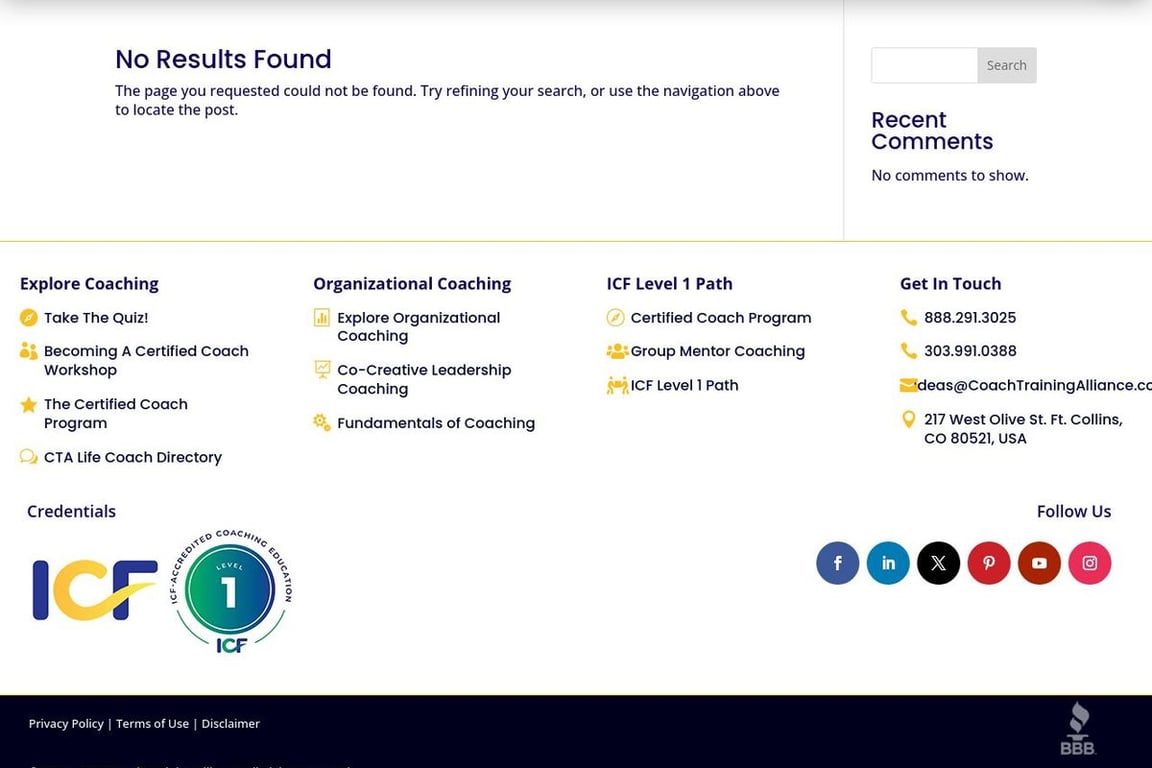
Task: Open the Instagram social icon
Action: pos(1090,563)
